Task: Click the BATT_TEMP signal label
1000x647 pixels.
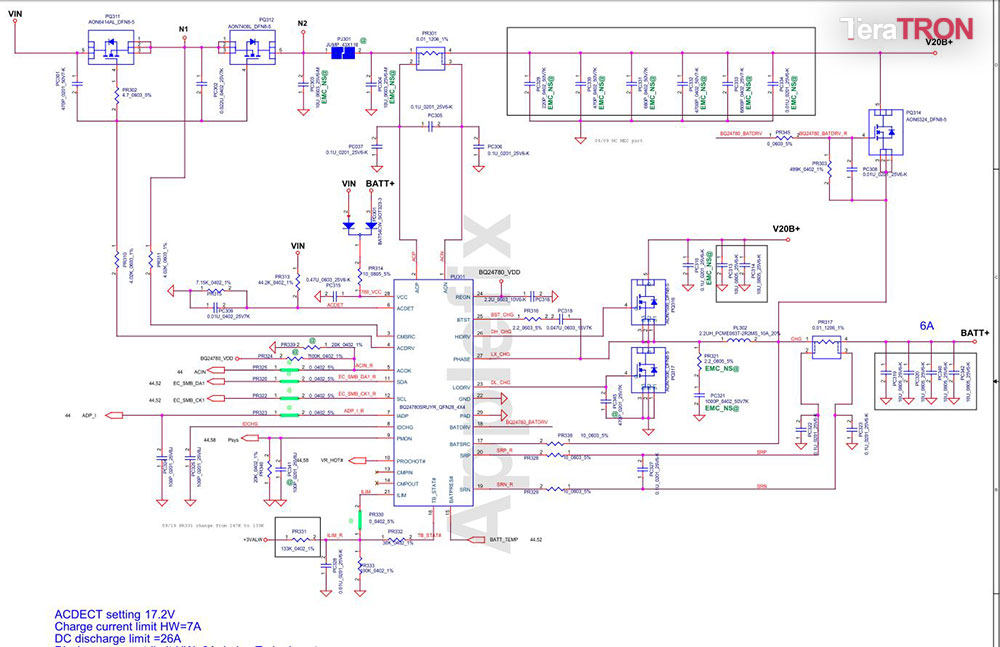Action: [x=504, y=540]
